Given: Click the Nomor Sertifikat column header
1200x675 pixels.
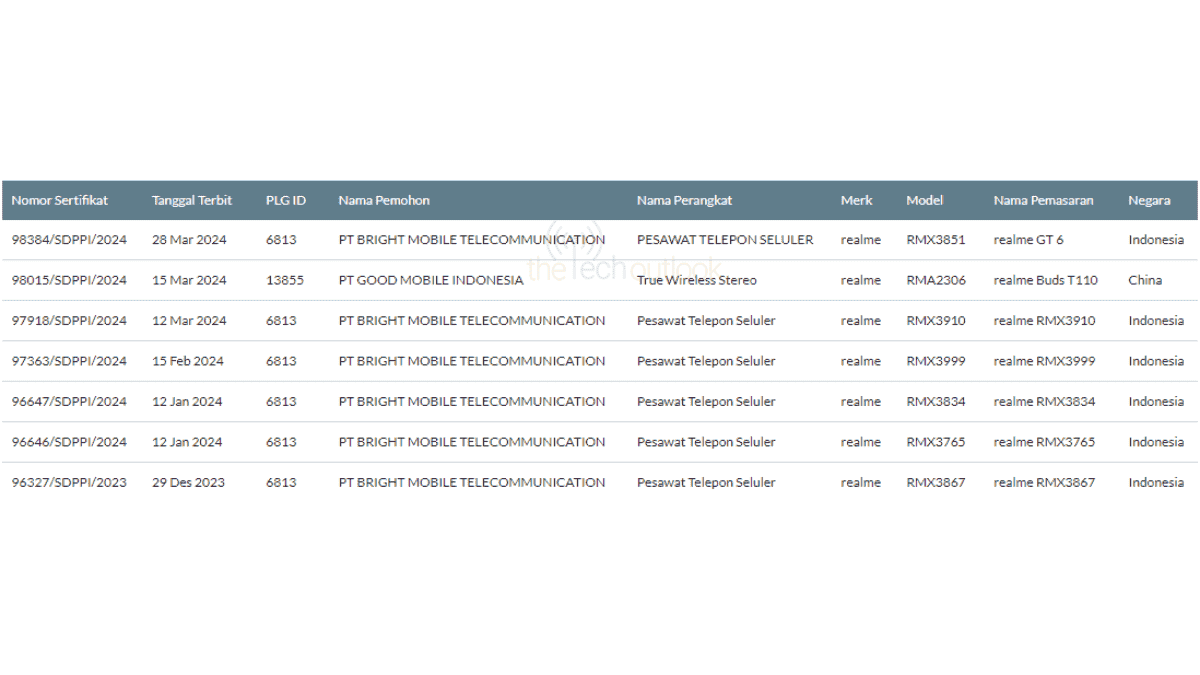Looking at the screenshot, I should click(60, 200).
